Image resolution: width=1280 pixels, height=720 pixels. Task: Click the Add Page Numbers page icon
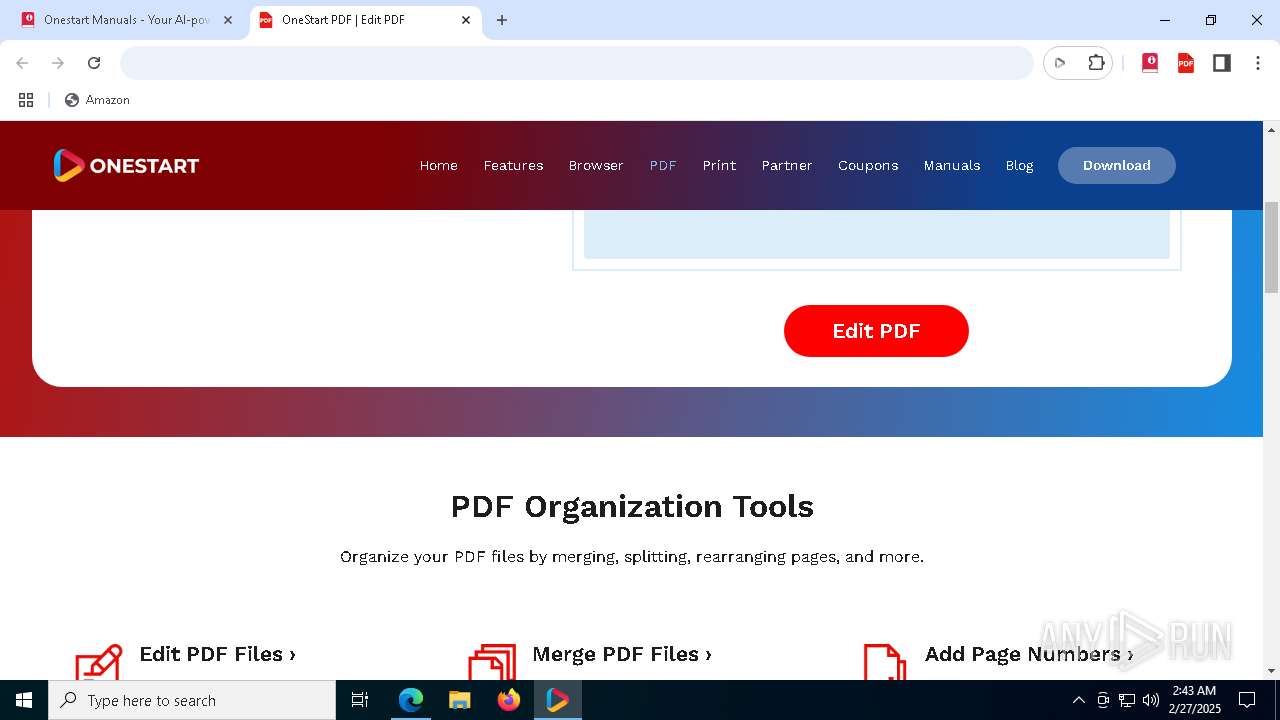click(x=885, y=662)
